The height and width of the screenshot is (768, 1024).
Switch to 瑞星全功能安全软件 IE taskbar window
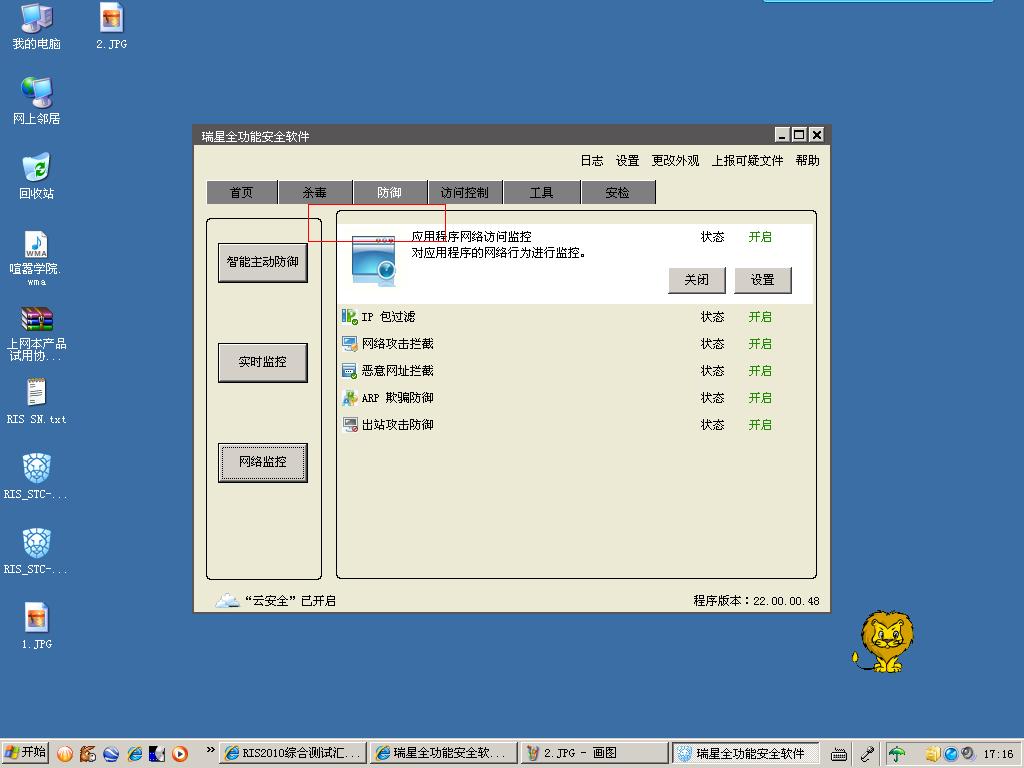click(444, 754)
